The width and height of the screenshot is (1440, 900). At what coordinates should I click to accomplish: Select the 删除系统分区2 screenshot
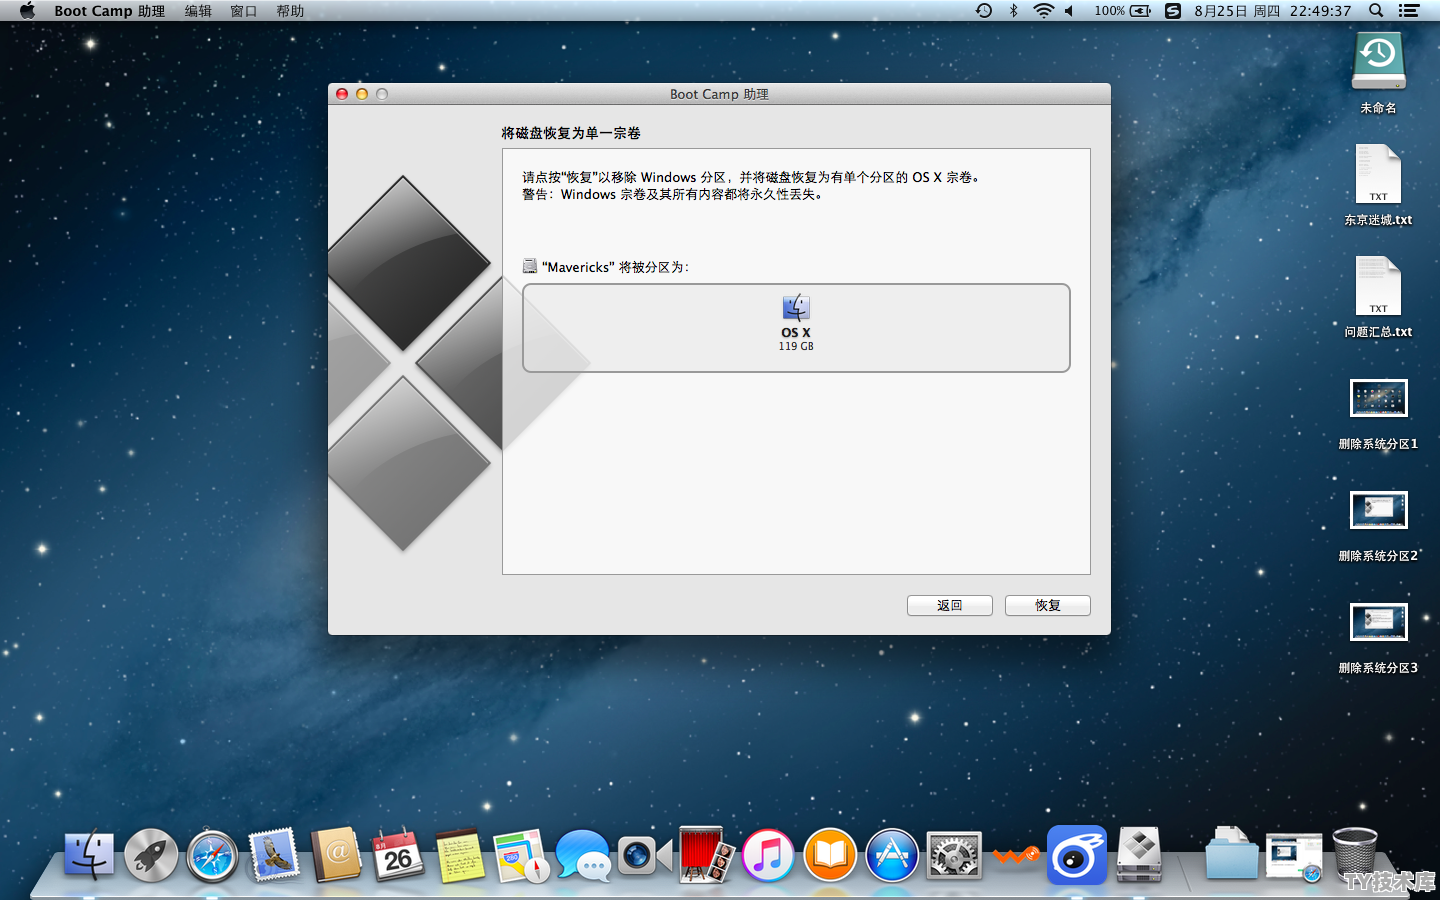(x=1379, y=510)
